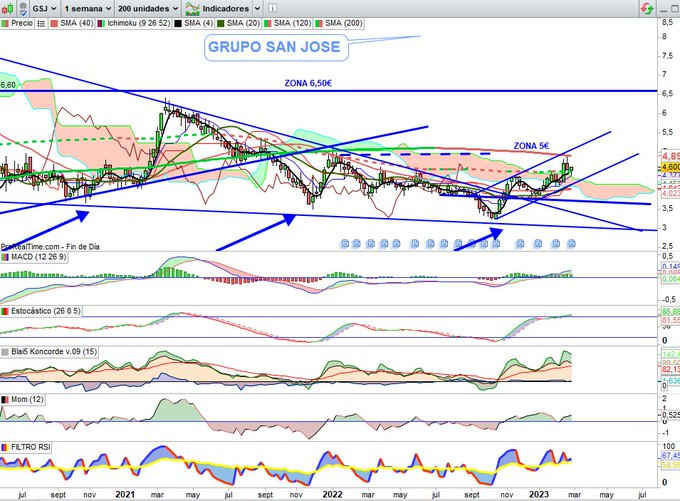Screen dimensions: 680x501
Task: Click the ProRealTime.com - Fin de Día text
Action: coord(50,246)
